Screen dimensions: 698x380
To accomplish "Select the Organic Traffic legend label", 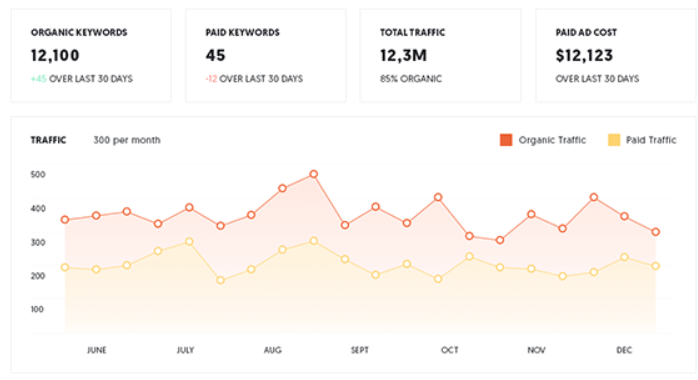I will tap(552, 140).
